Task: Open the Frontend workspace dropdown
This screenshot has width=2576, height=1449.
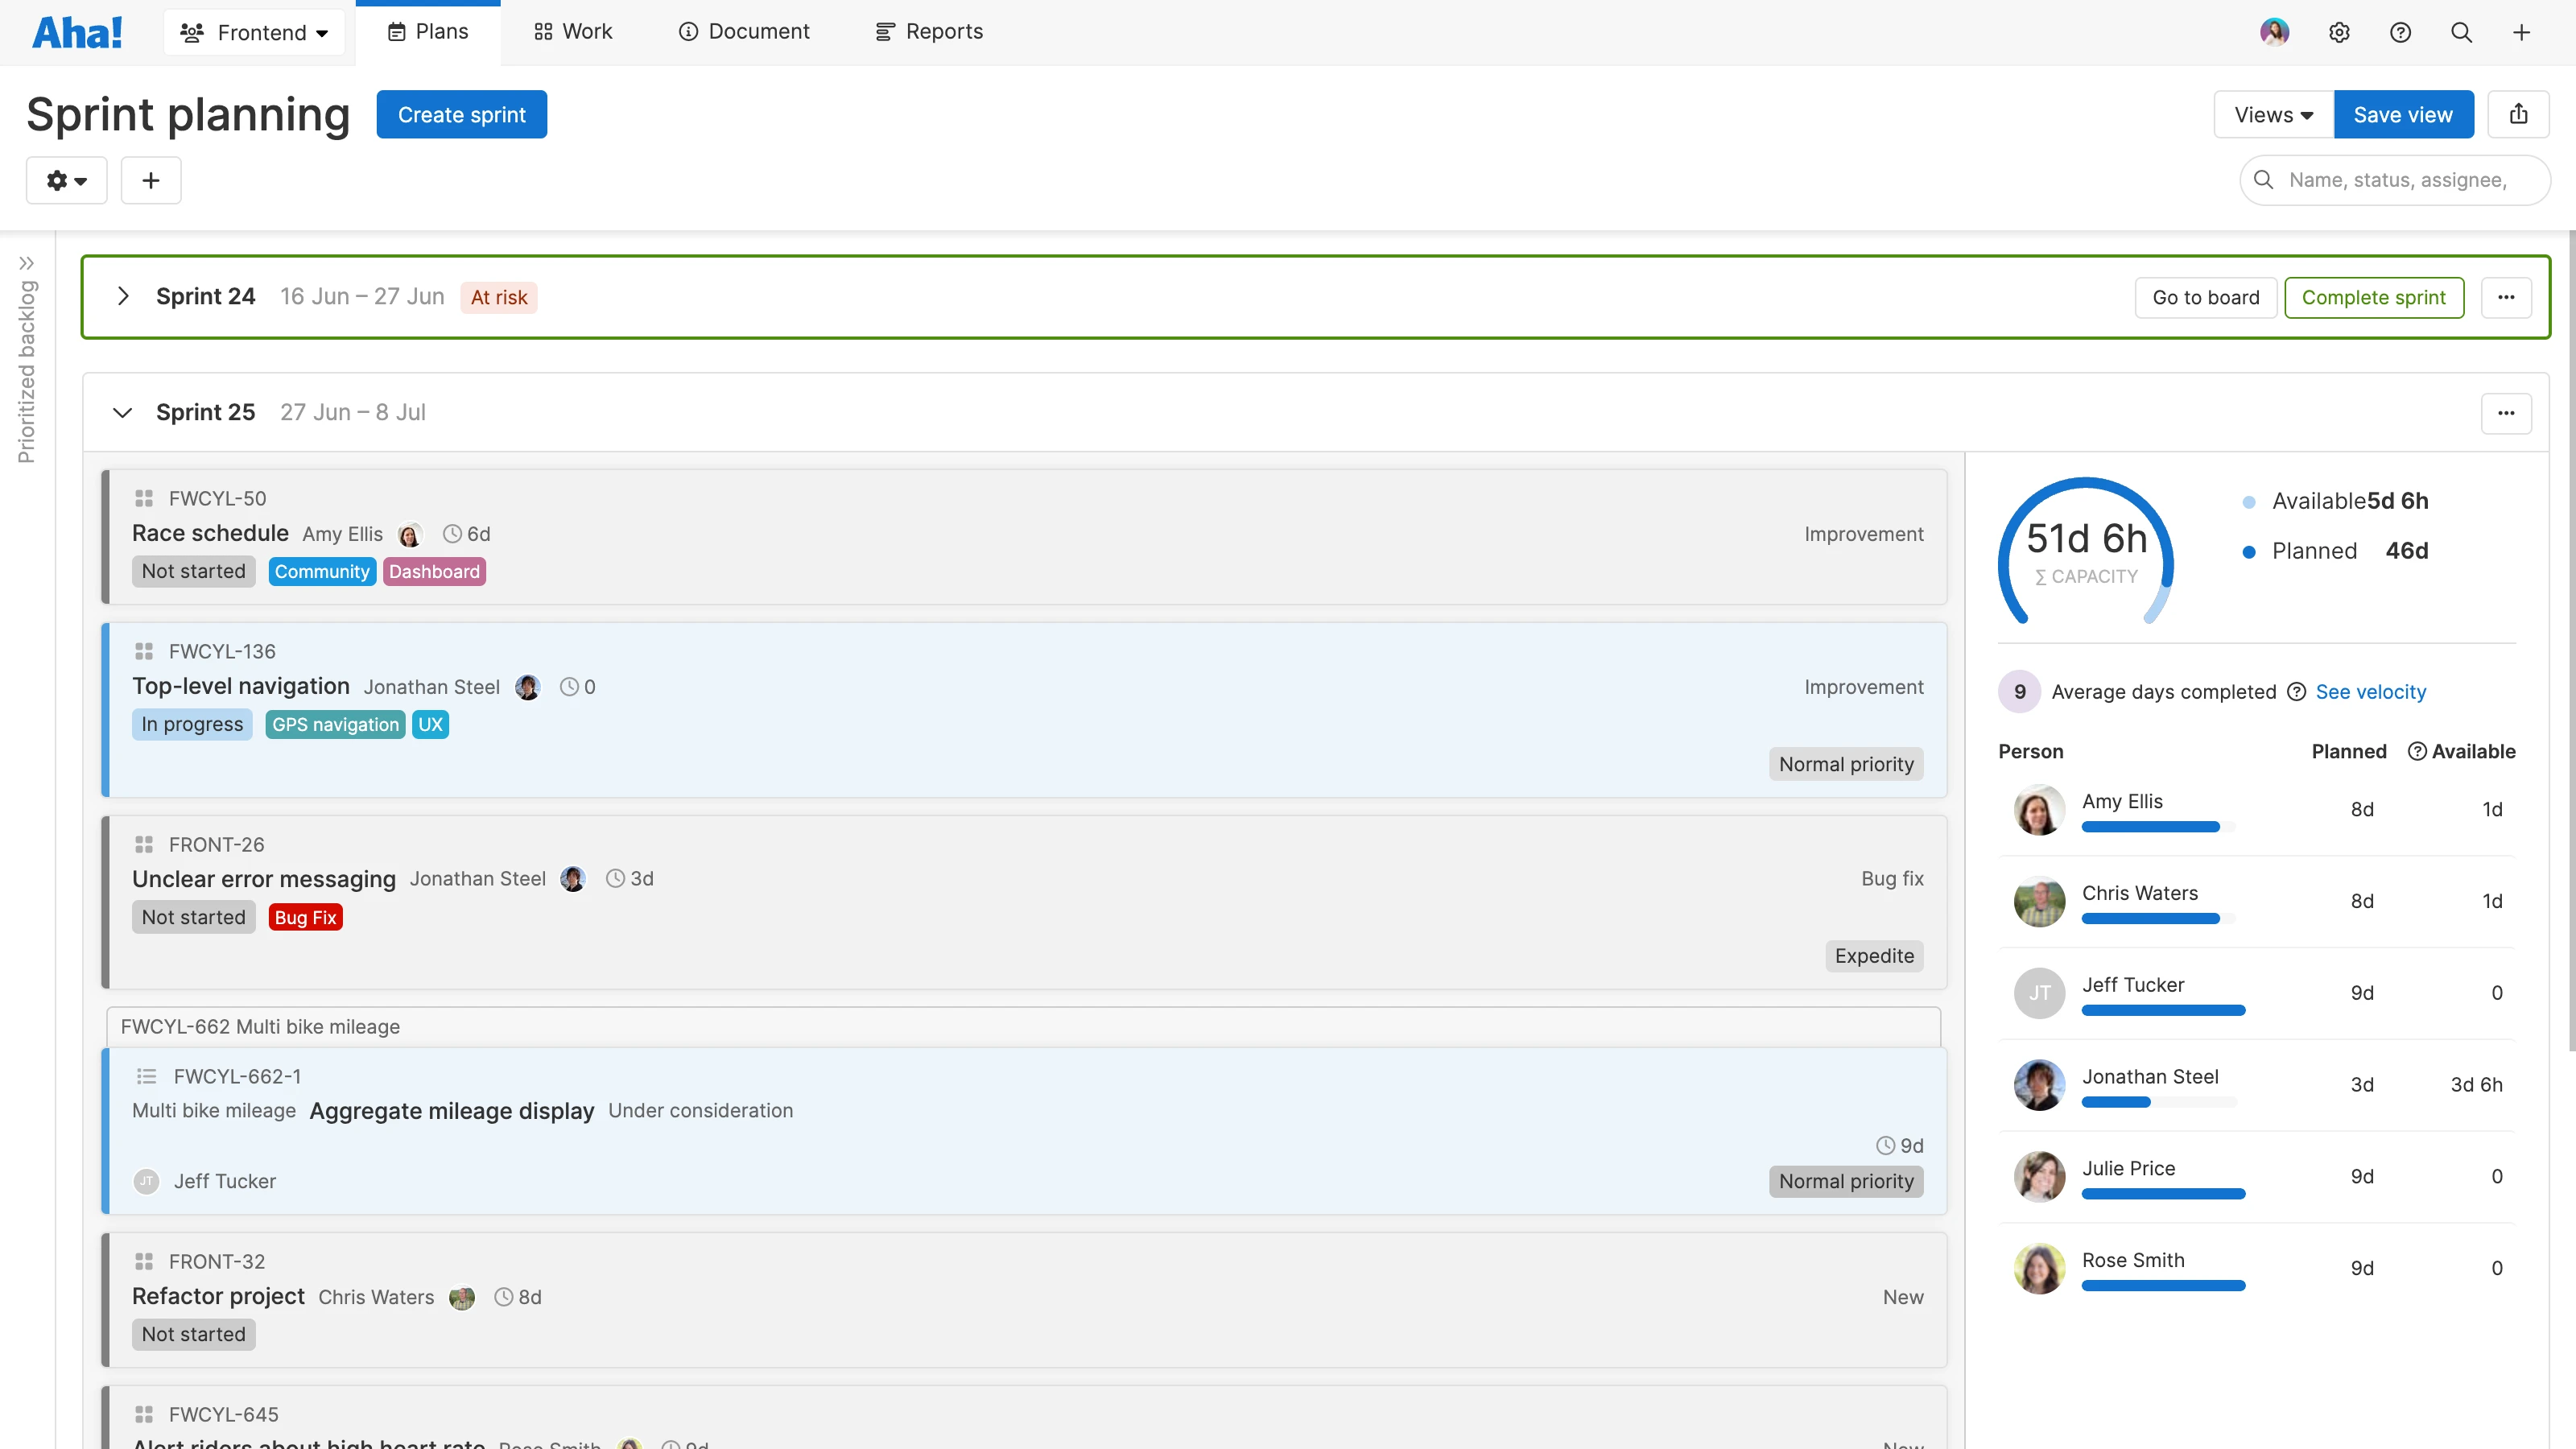Action: [x=254, y=32]
